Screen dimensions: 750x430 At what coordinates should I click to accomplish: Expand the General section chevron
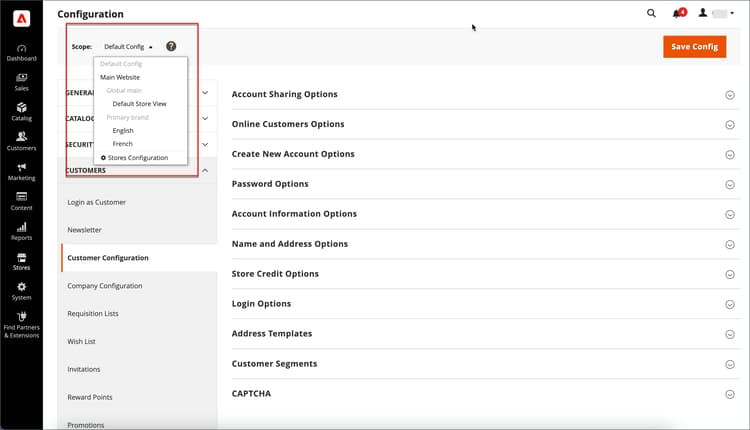(x=205, y=93)
